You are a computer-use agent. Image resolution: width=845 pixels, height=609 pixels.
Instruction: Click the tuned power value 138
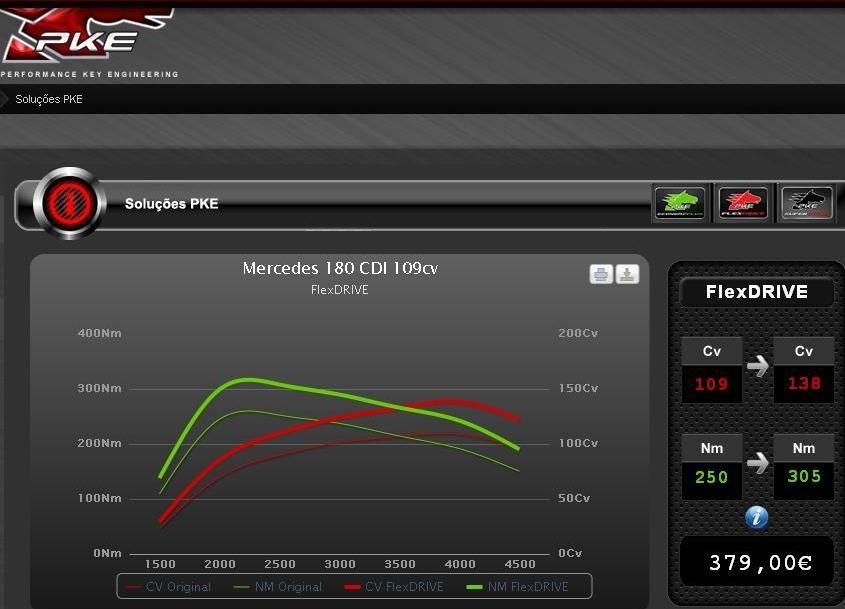click(804, 383)
